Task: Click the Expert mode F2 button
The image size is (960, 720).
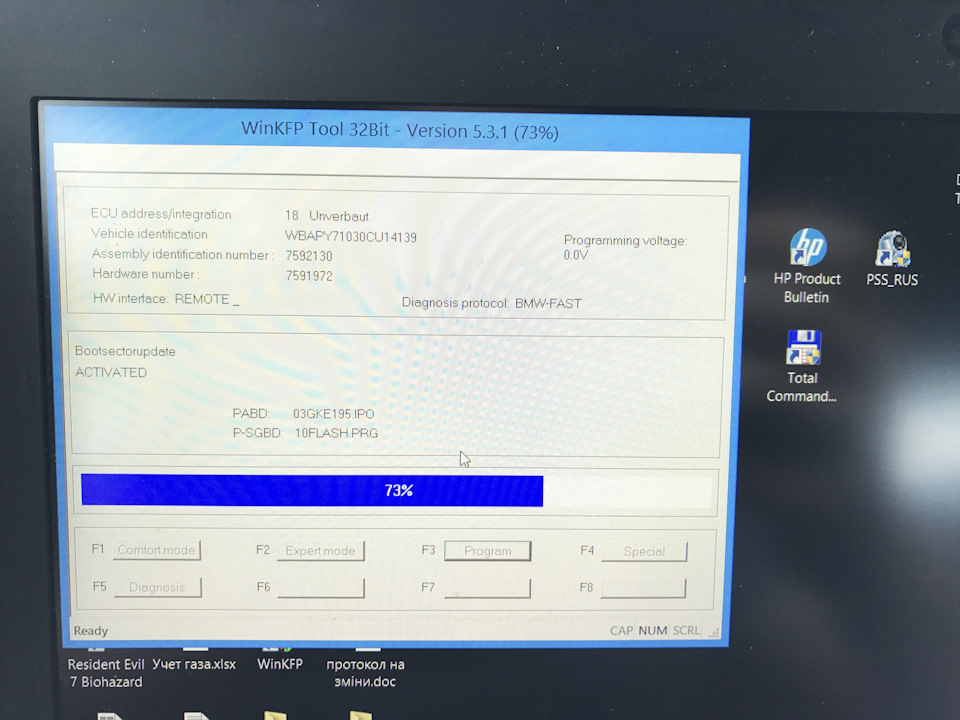Action: 320,550
